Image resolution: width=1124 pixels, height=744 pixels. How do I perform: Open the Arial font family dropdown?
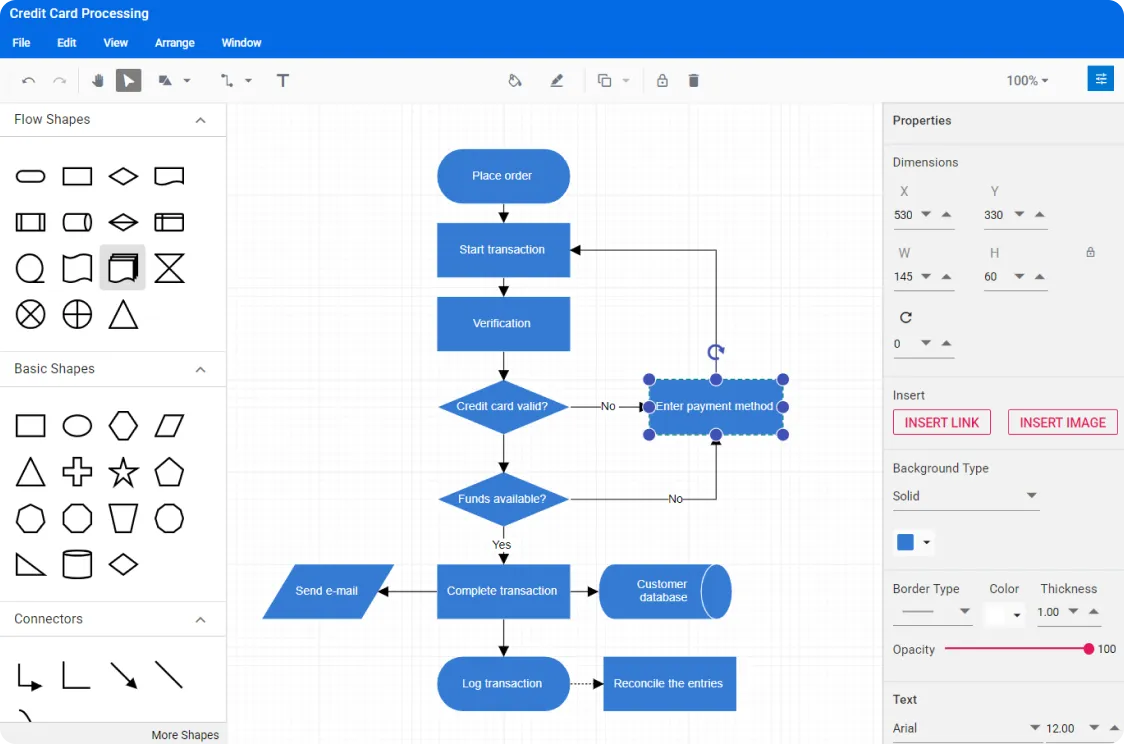965,728
